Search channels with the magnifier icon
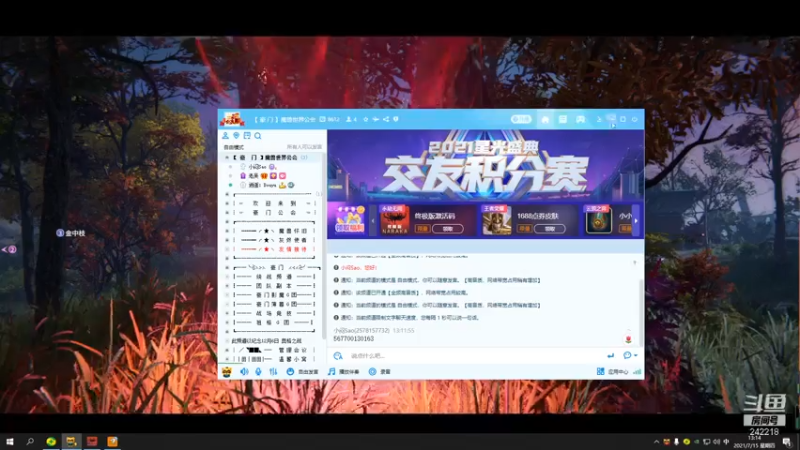 point(258,136)
